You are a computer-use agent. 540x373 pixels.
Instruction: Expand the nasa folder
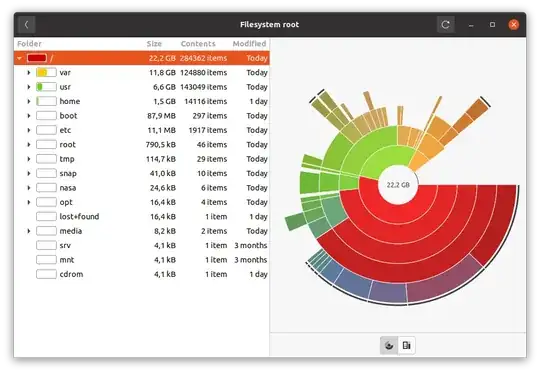[29, 188]
